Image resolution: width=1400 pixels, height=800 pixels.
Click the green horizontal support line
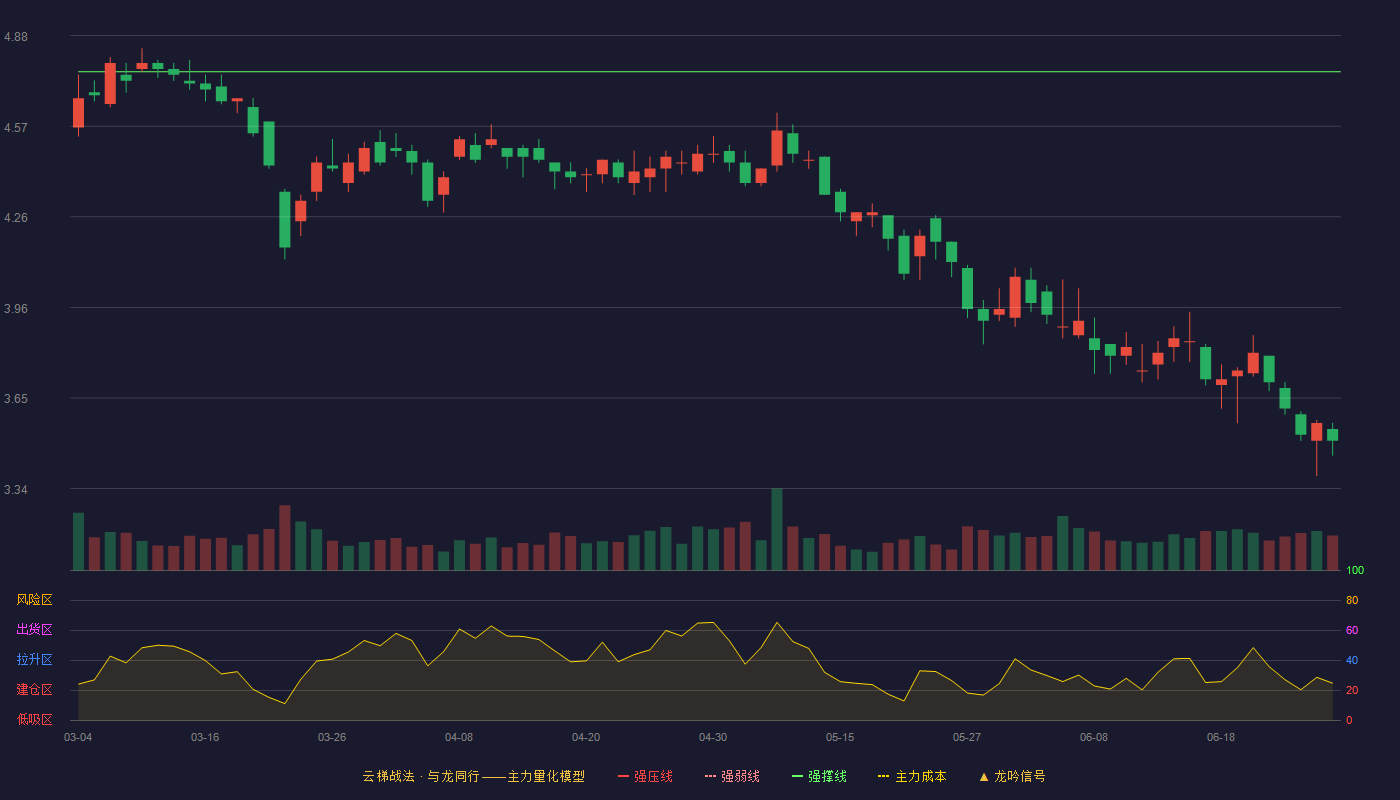[x=709, y=72]
